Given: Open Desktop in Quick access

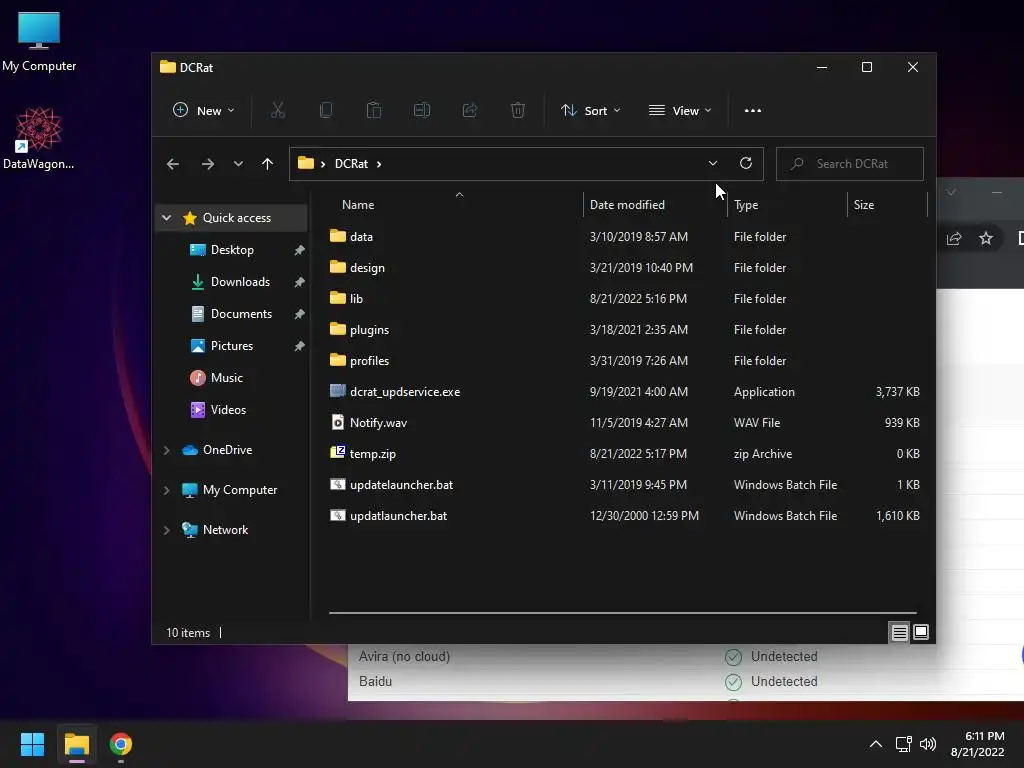Looking at the screenshot, I should [x=232, y=249].
